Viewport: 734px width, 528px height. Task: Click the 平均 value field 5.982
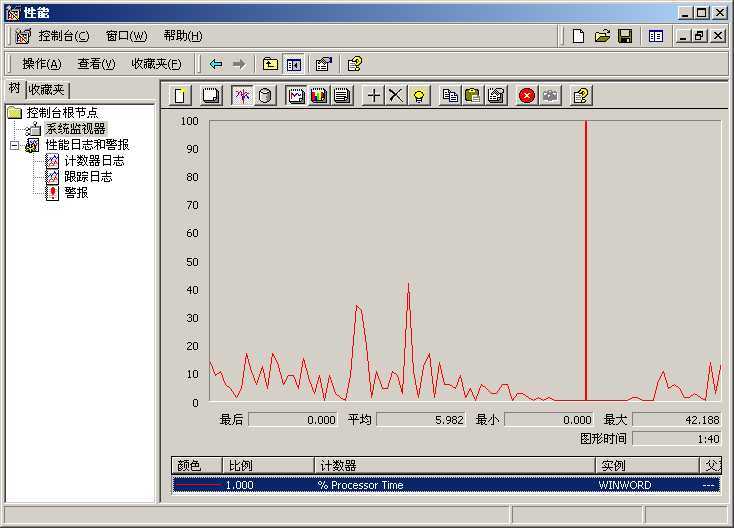click(421, 420)
